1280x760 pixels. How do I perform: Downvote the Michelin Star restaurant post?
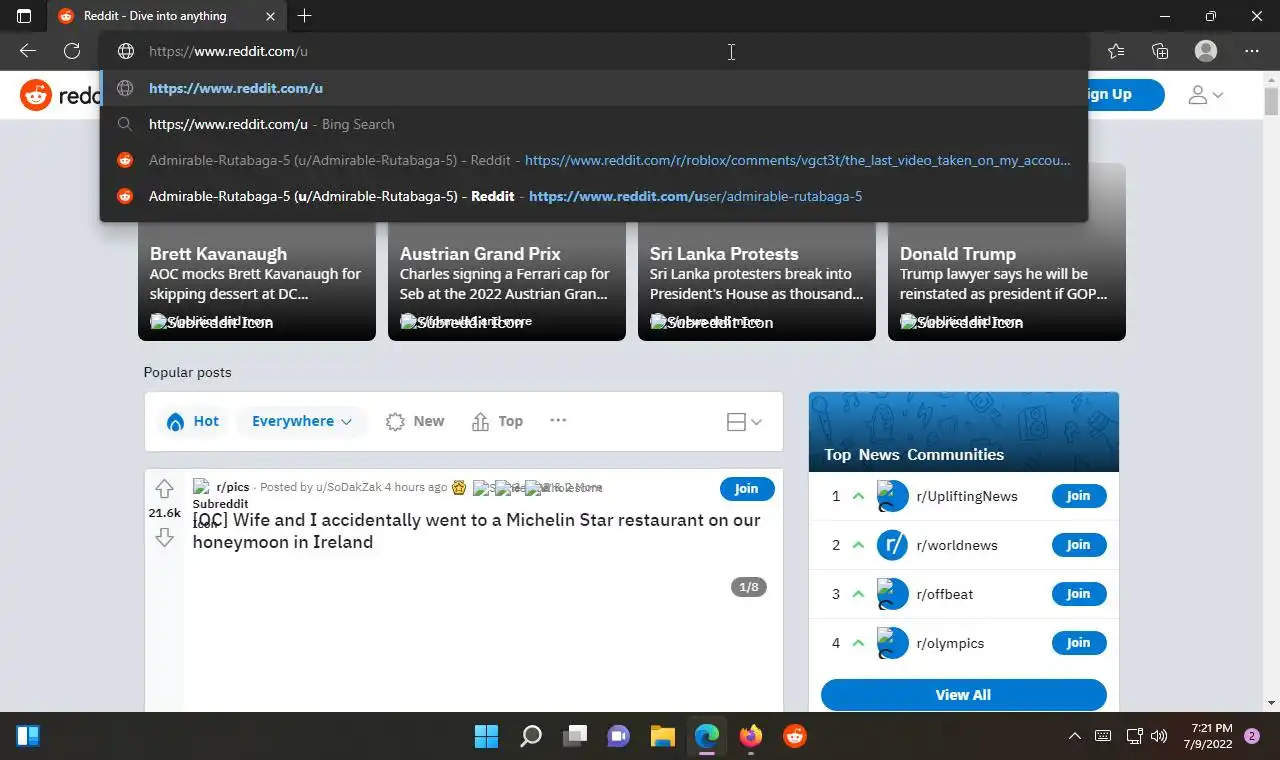[165, 538]
